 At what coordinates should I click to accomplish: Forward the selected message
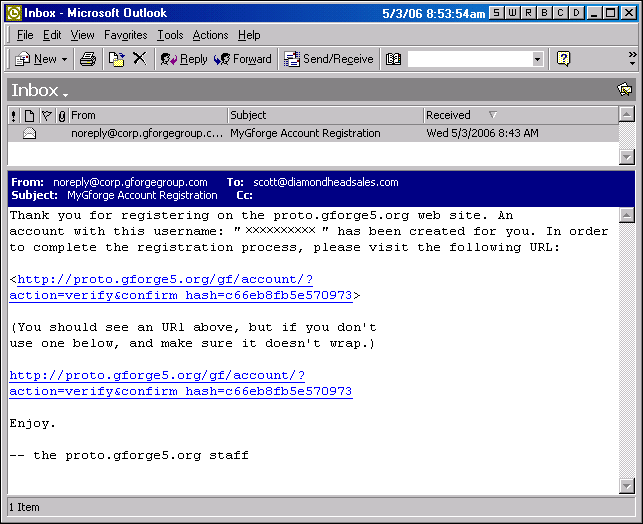click(243, 59)
